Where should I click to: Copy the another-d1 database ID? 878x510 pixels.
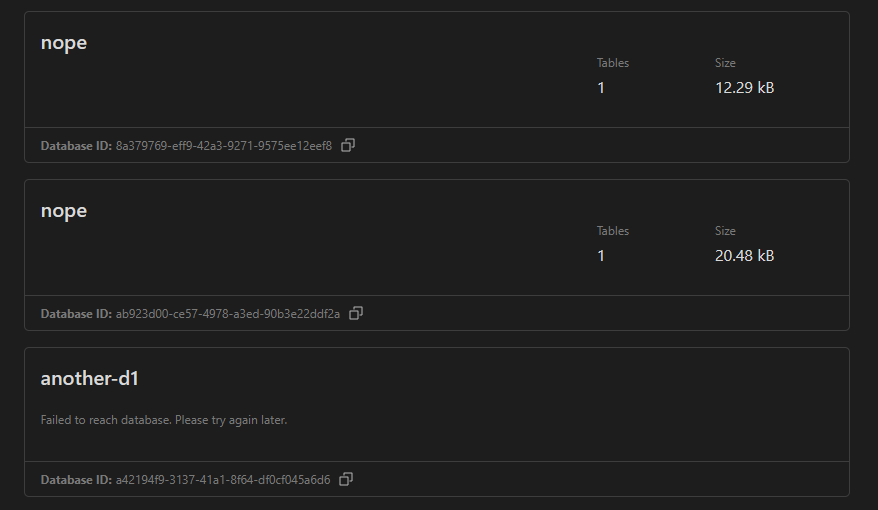pyautogui.click(x=346, y=479)
